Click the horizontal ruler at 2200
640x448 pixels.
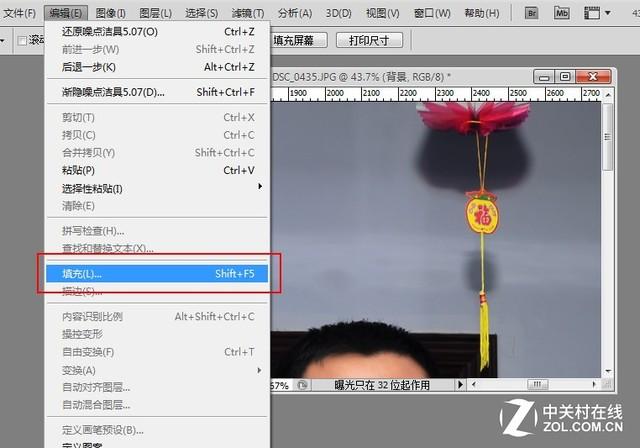(408, 93)
